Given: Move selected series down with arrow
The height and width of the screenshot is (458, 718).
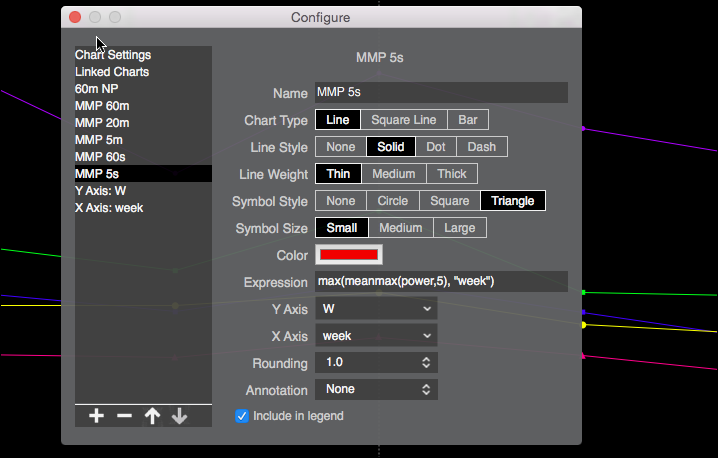Looking at the screenshot, I should [180, 416].
